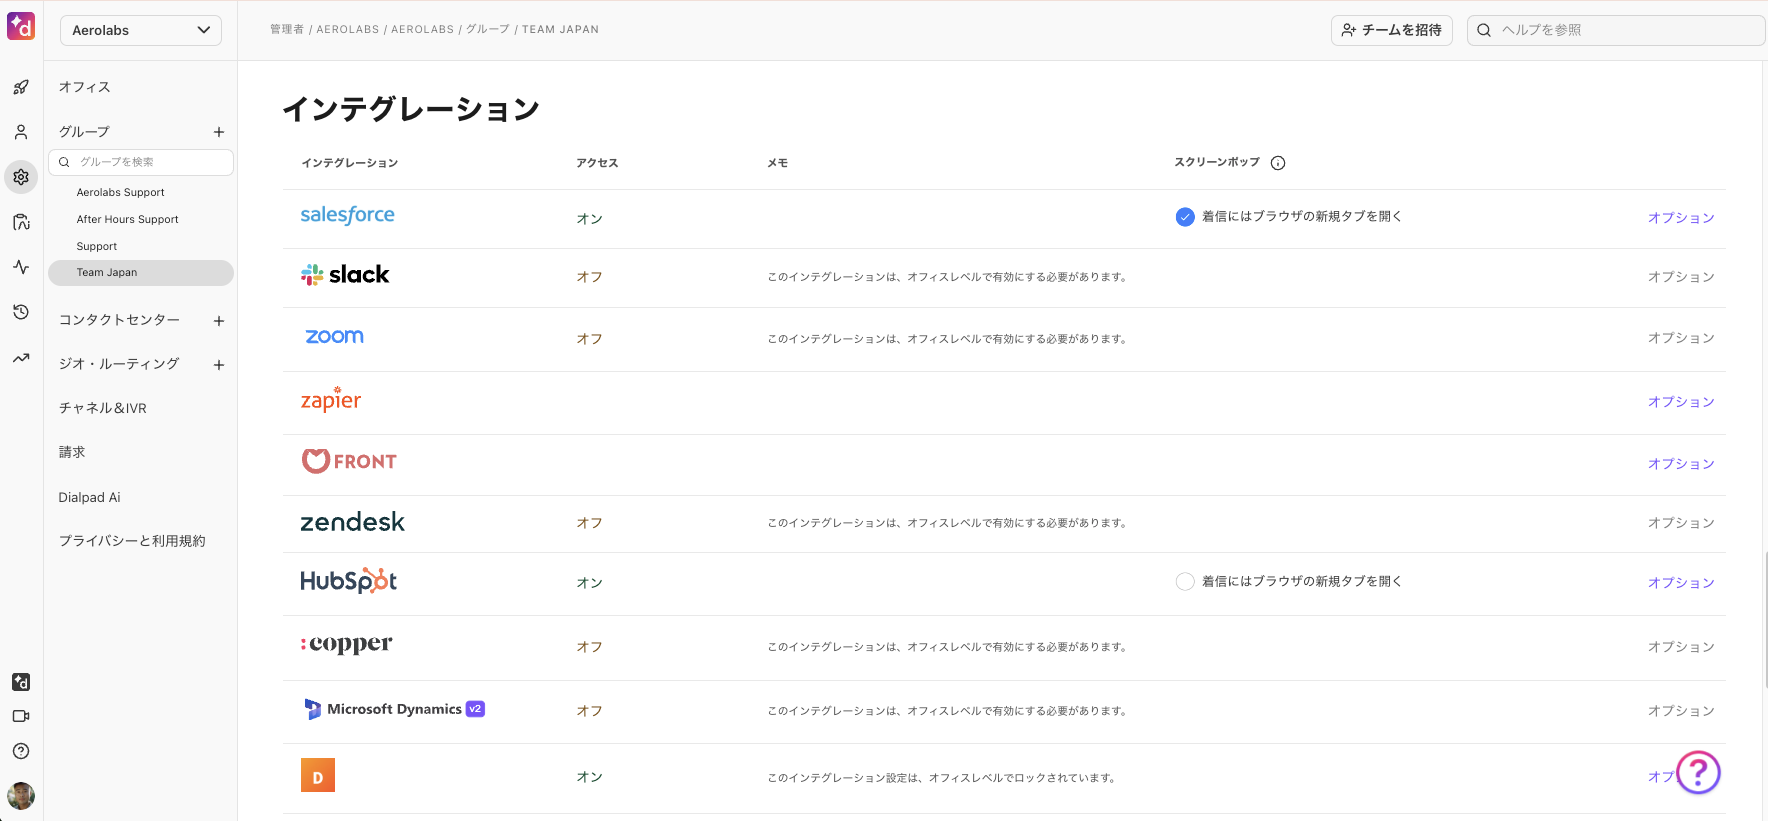The height and width of the screenshot is (821, 1768).
Task: Open Front オプション link
Action: pyautogui.click(x=1681, y=464)
